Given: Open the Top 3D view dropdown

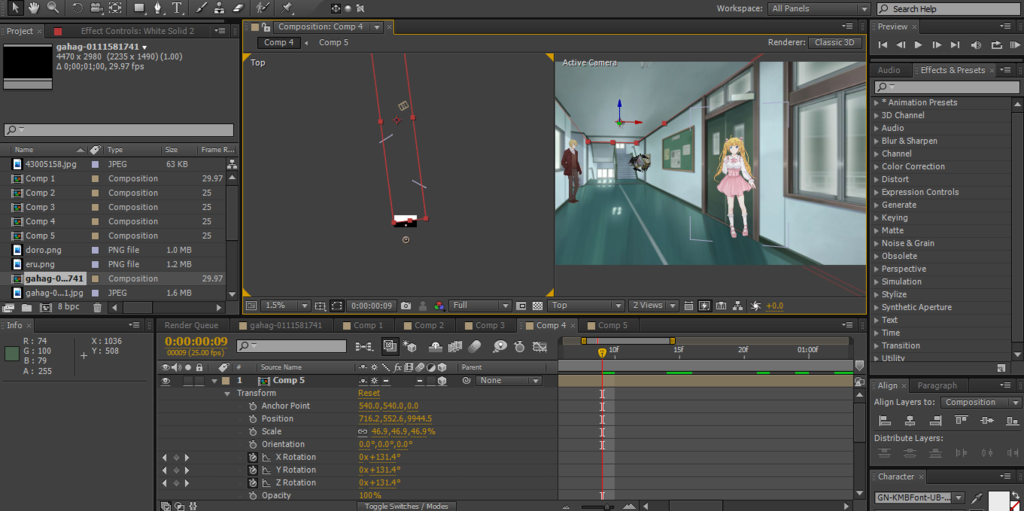Looking at the screenshot, I should (x=586, y=305).
